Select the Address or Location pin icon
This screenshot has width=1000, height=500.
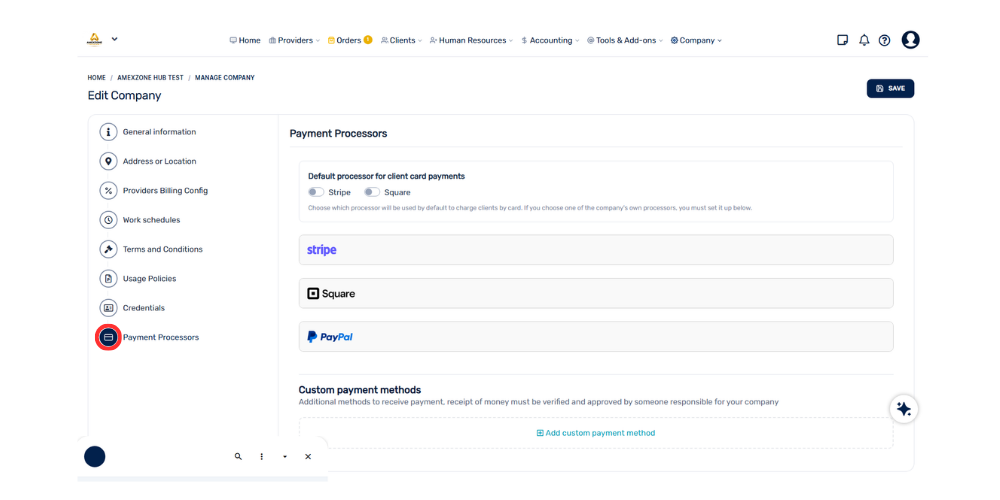click(x=108, y=161)
